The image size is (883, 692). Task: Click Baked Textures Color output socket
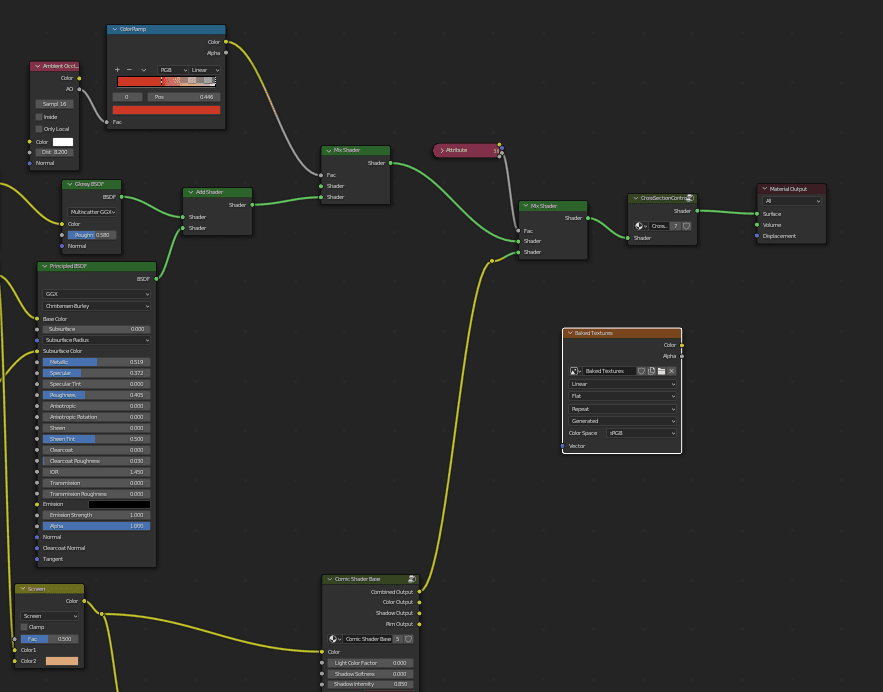[x=682, y=345]
